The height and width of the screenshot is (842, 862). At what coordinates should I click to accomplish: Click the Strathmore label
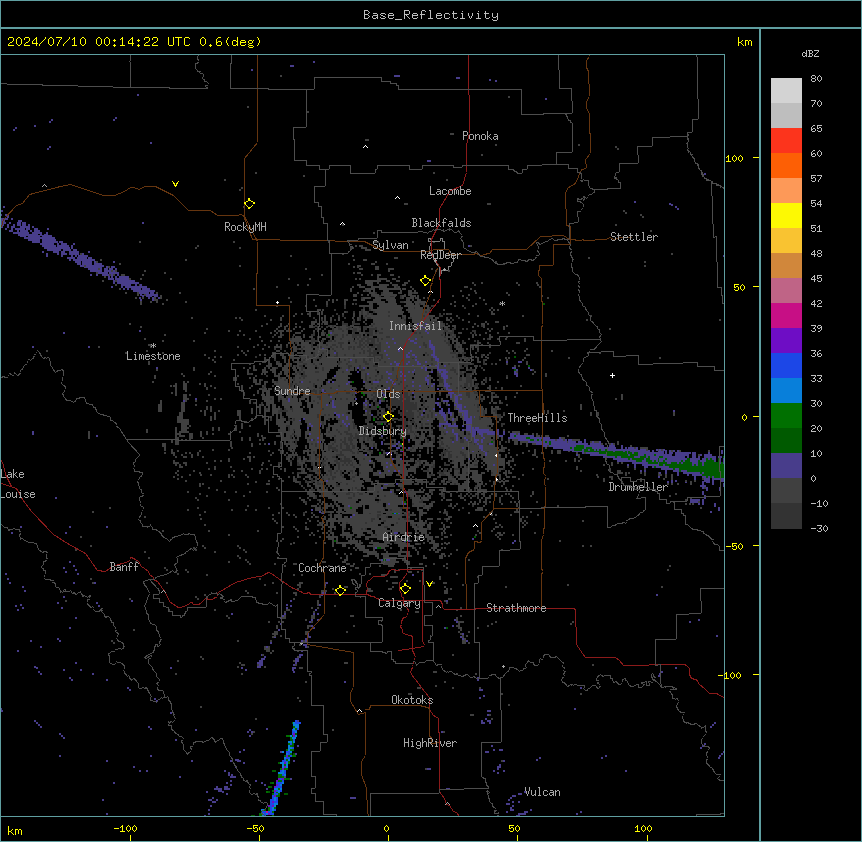[516, 608]
